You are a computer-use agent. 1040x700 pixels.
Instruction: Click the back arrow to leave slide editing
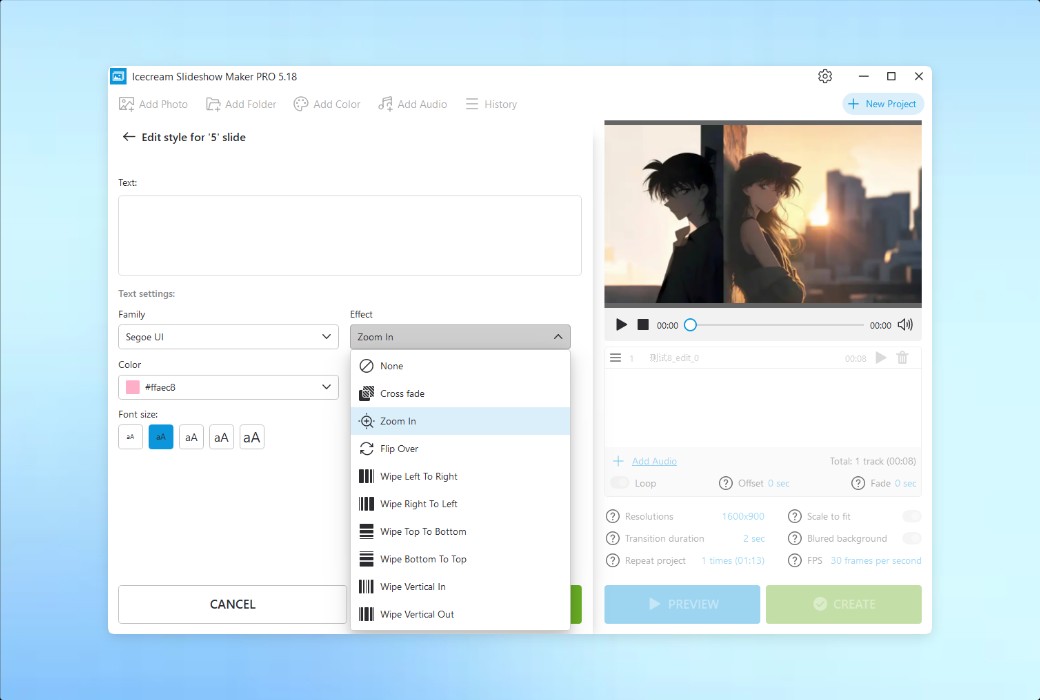129,137
